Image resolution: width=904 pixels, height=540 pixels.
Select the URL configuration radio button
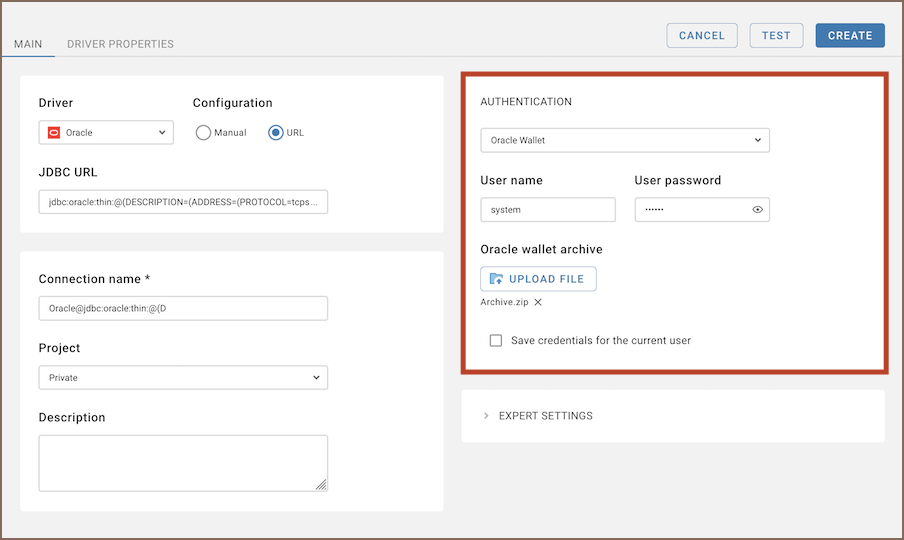[276, 132]
